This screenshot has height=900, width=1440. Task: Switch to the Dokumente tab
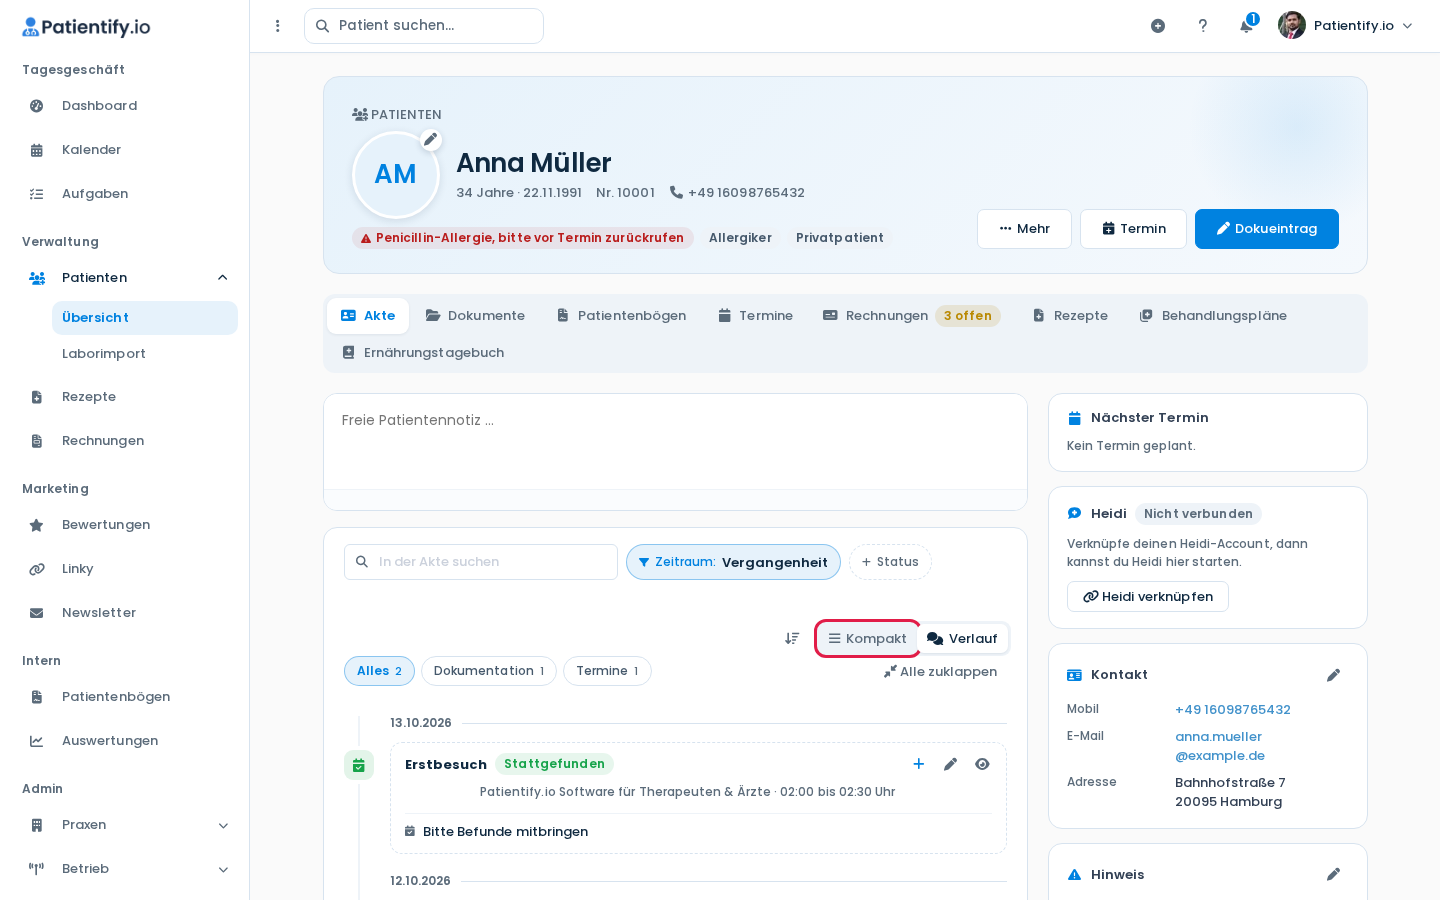475,316
